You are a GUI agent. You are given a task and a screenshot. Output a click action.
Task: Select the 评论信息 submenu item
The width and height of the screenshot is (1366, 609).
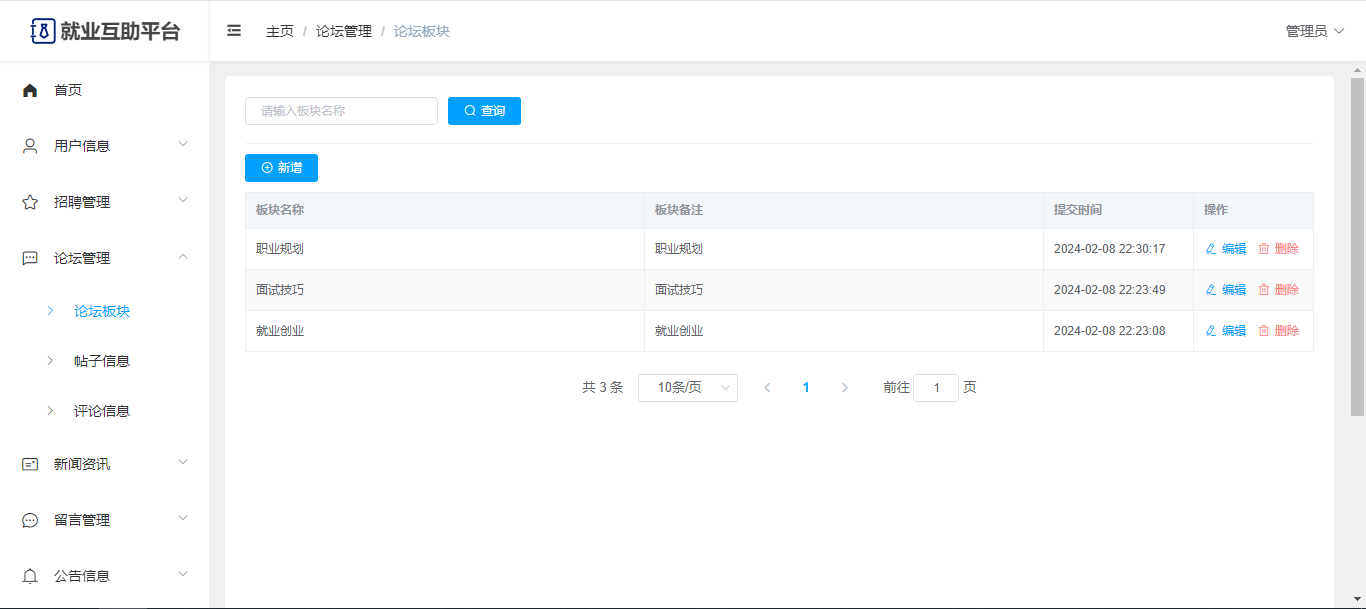coord(102,411)
